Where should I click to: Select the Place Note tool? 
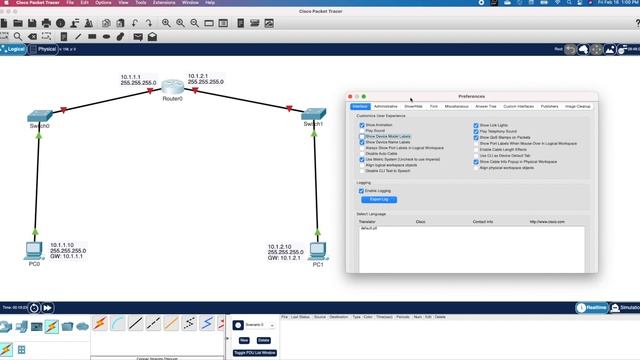click(x=64, y=37)
